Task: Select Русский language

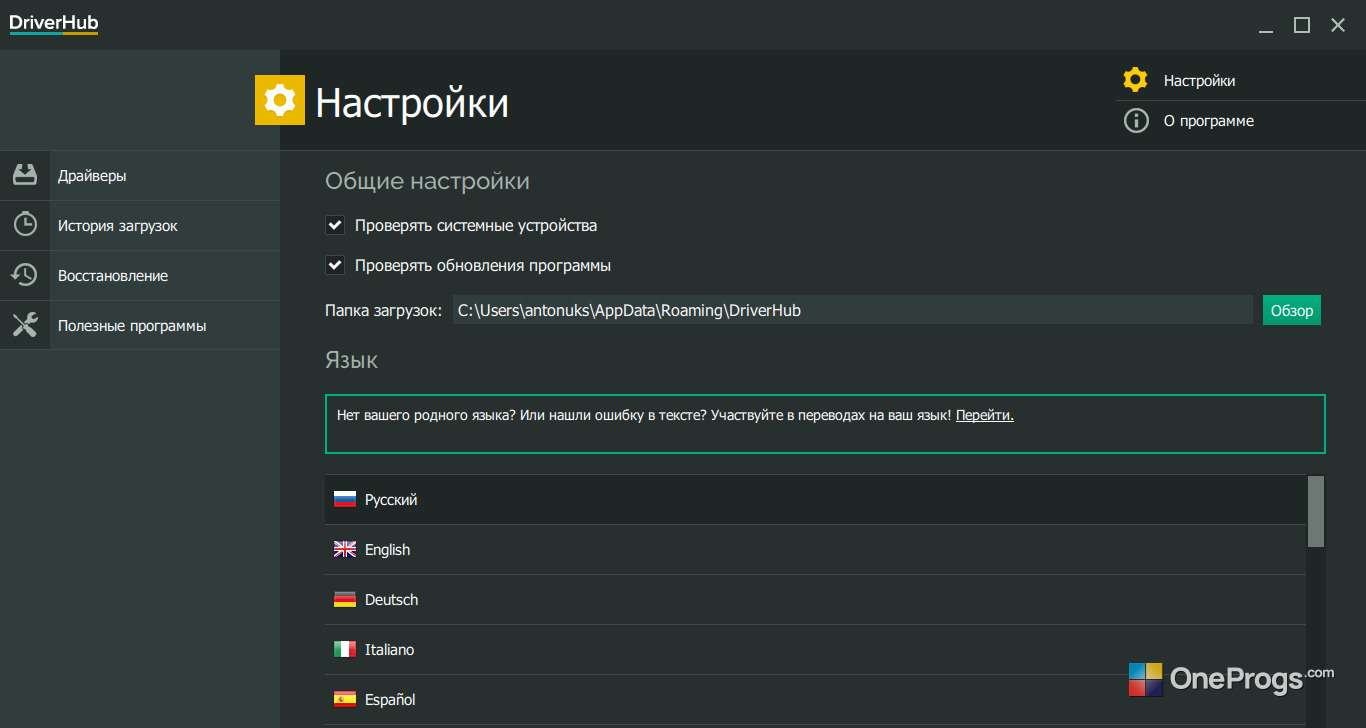Action: click(x=815, y=500)
